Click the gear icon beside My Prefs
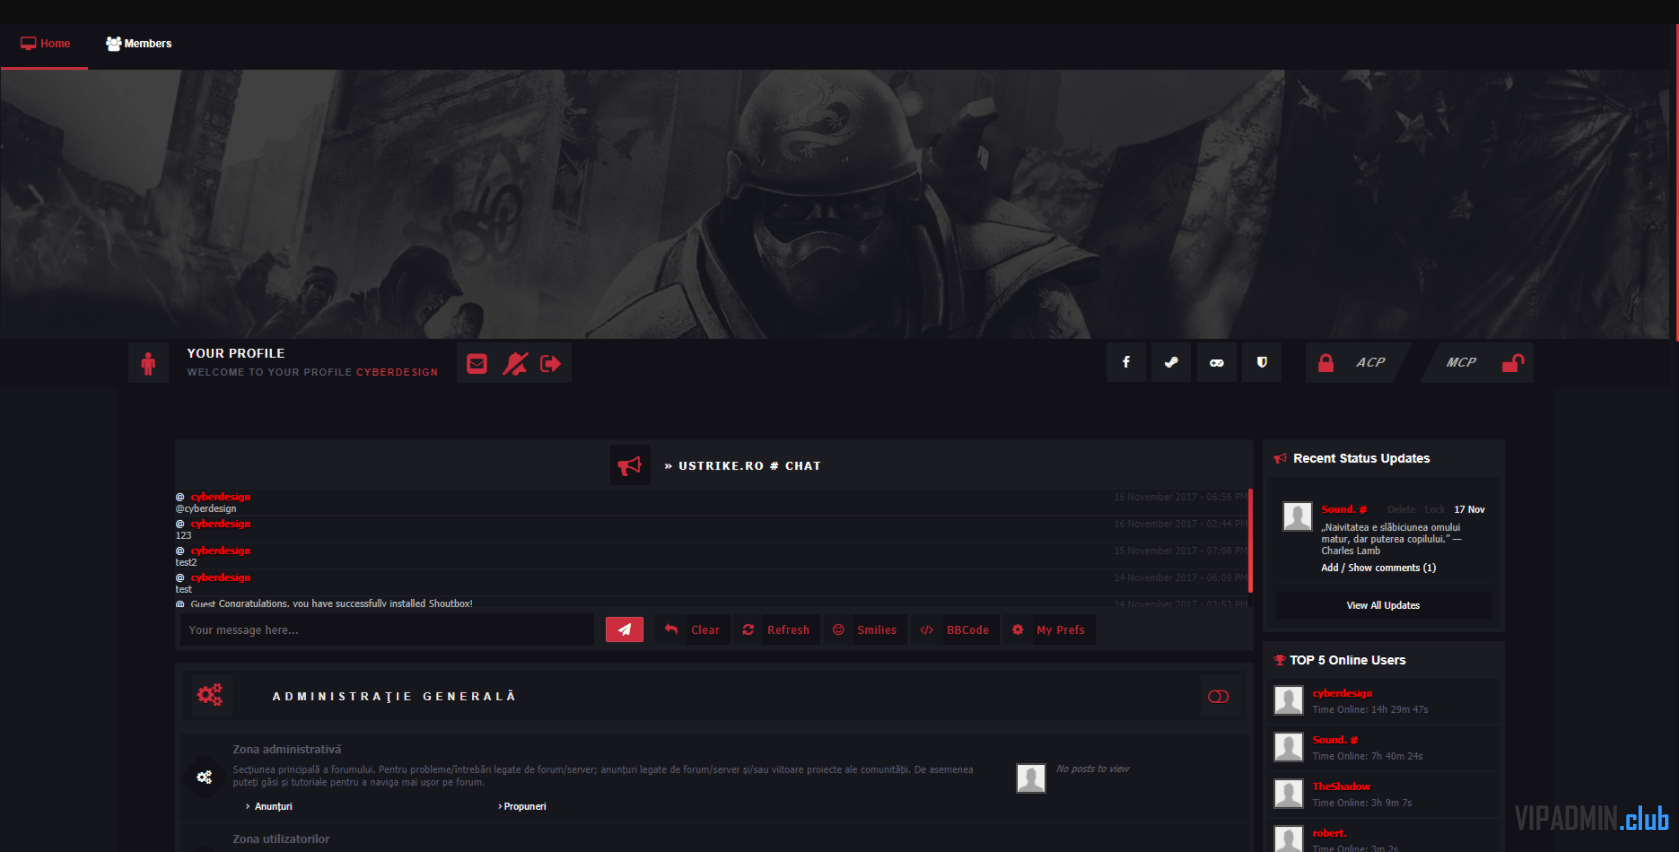 coord(1017,629)
